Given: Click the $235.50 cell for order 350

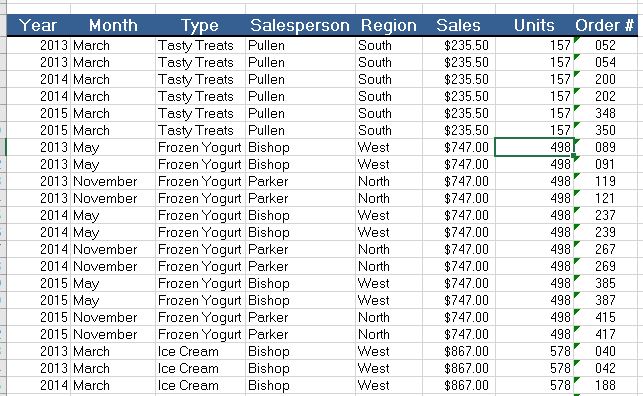Looking at the screenshot, I should click(x=459, y=130).
